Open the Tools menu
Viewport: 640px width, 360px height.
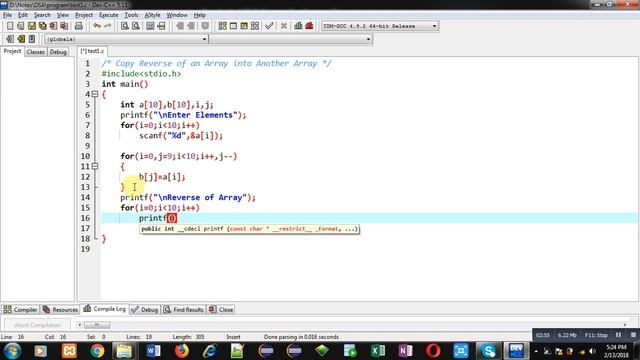(131, 15)
